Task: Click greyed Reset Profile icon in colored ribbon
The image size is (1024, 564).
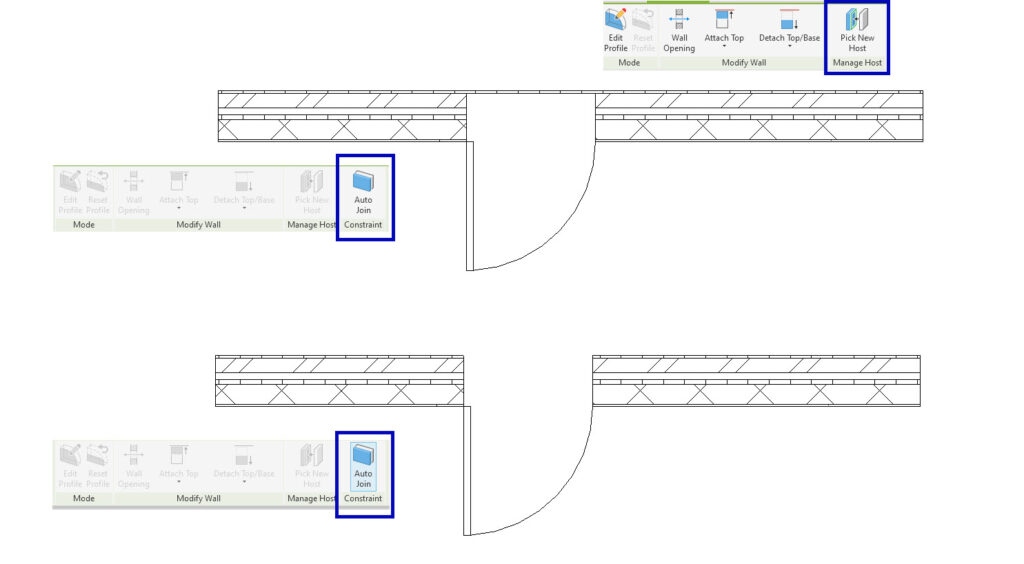Action: (643, 20)
